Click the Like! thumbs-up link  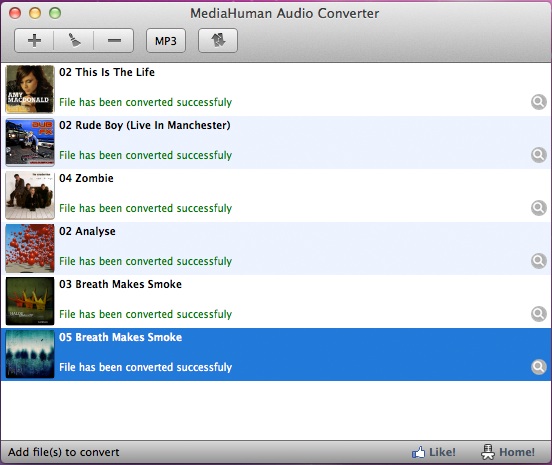coord(433,452)
